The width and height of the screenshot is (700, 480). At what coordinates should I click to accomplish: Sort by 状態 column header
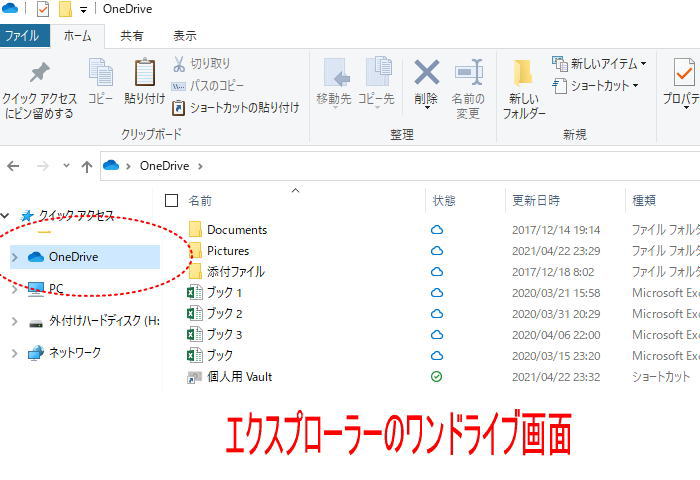pos(444,200)
